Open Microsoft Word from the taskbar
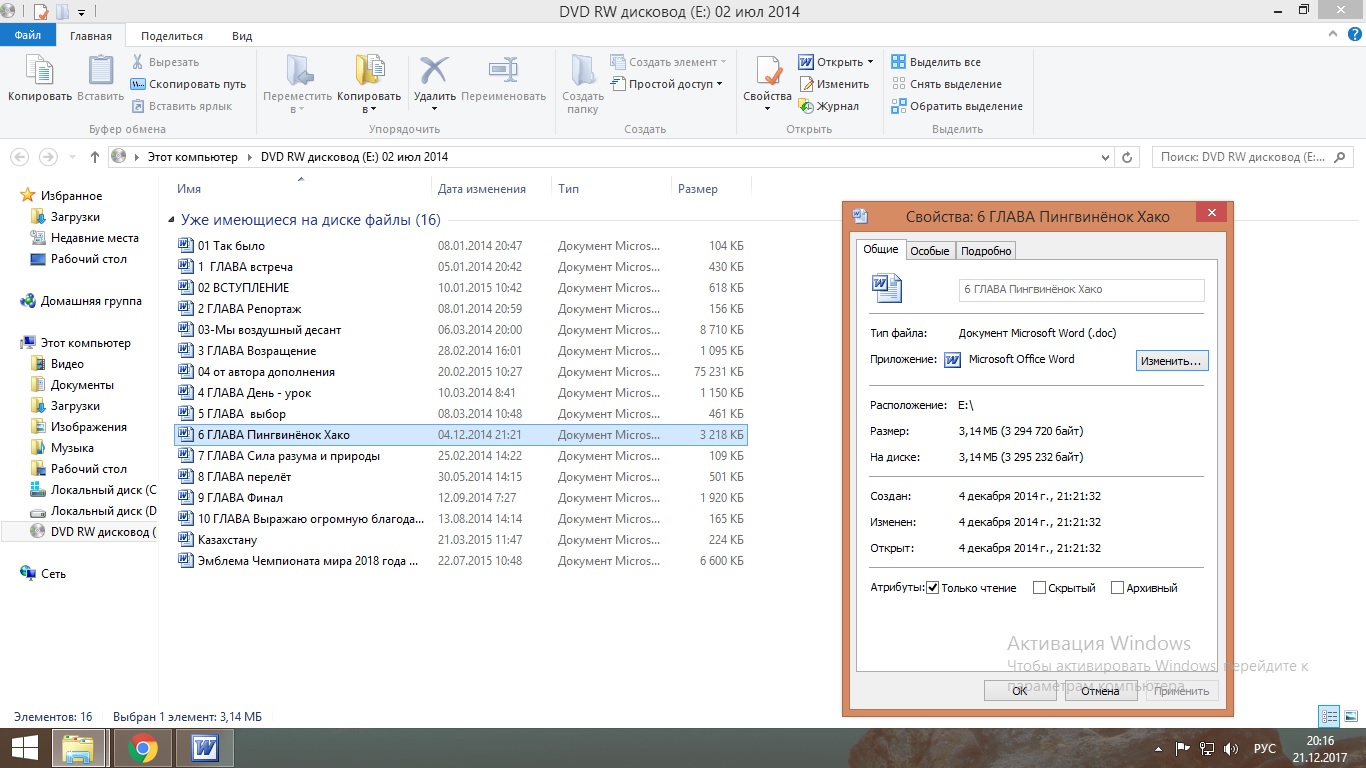The width and height of the screenshot is (1366, 768). tap(204, 748)
